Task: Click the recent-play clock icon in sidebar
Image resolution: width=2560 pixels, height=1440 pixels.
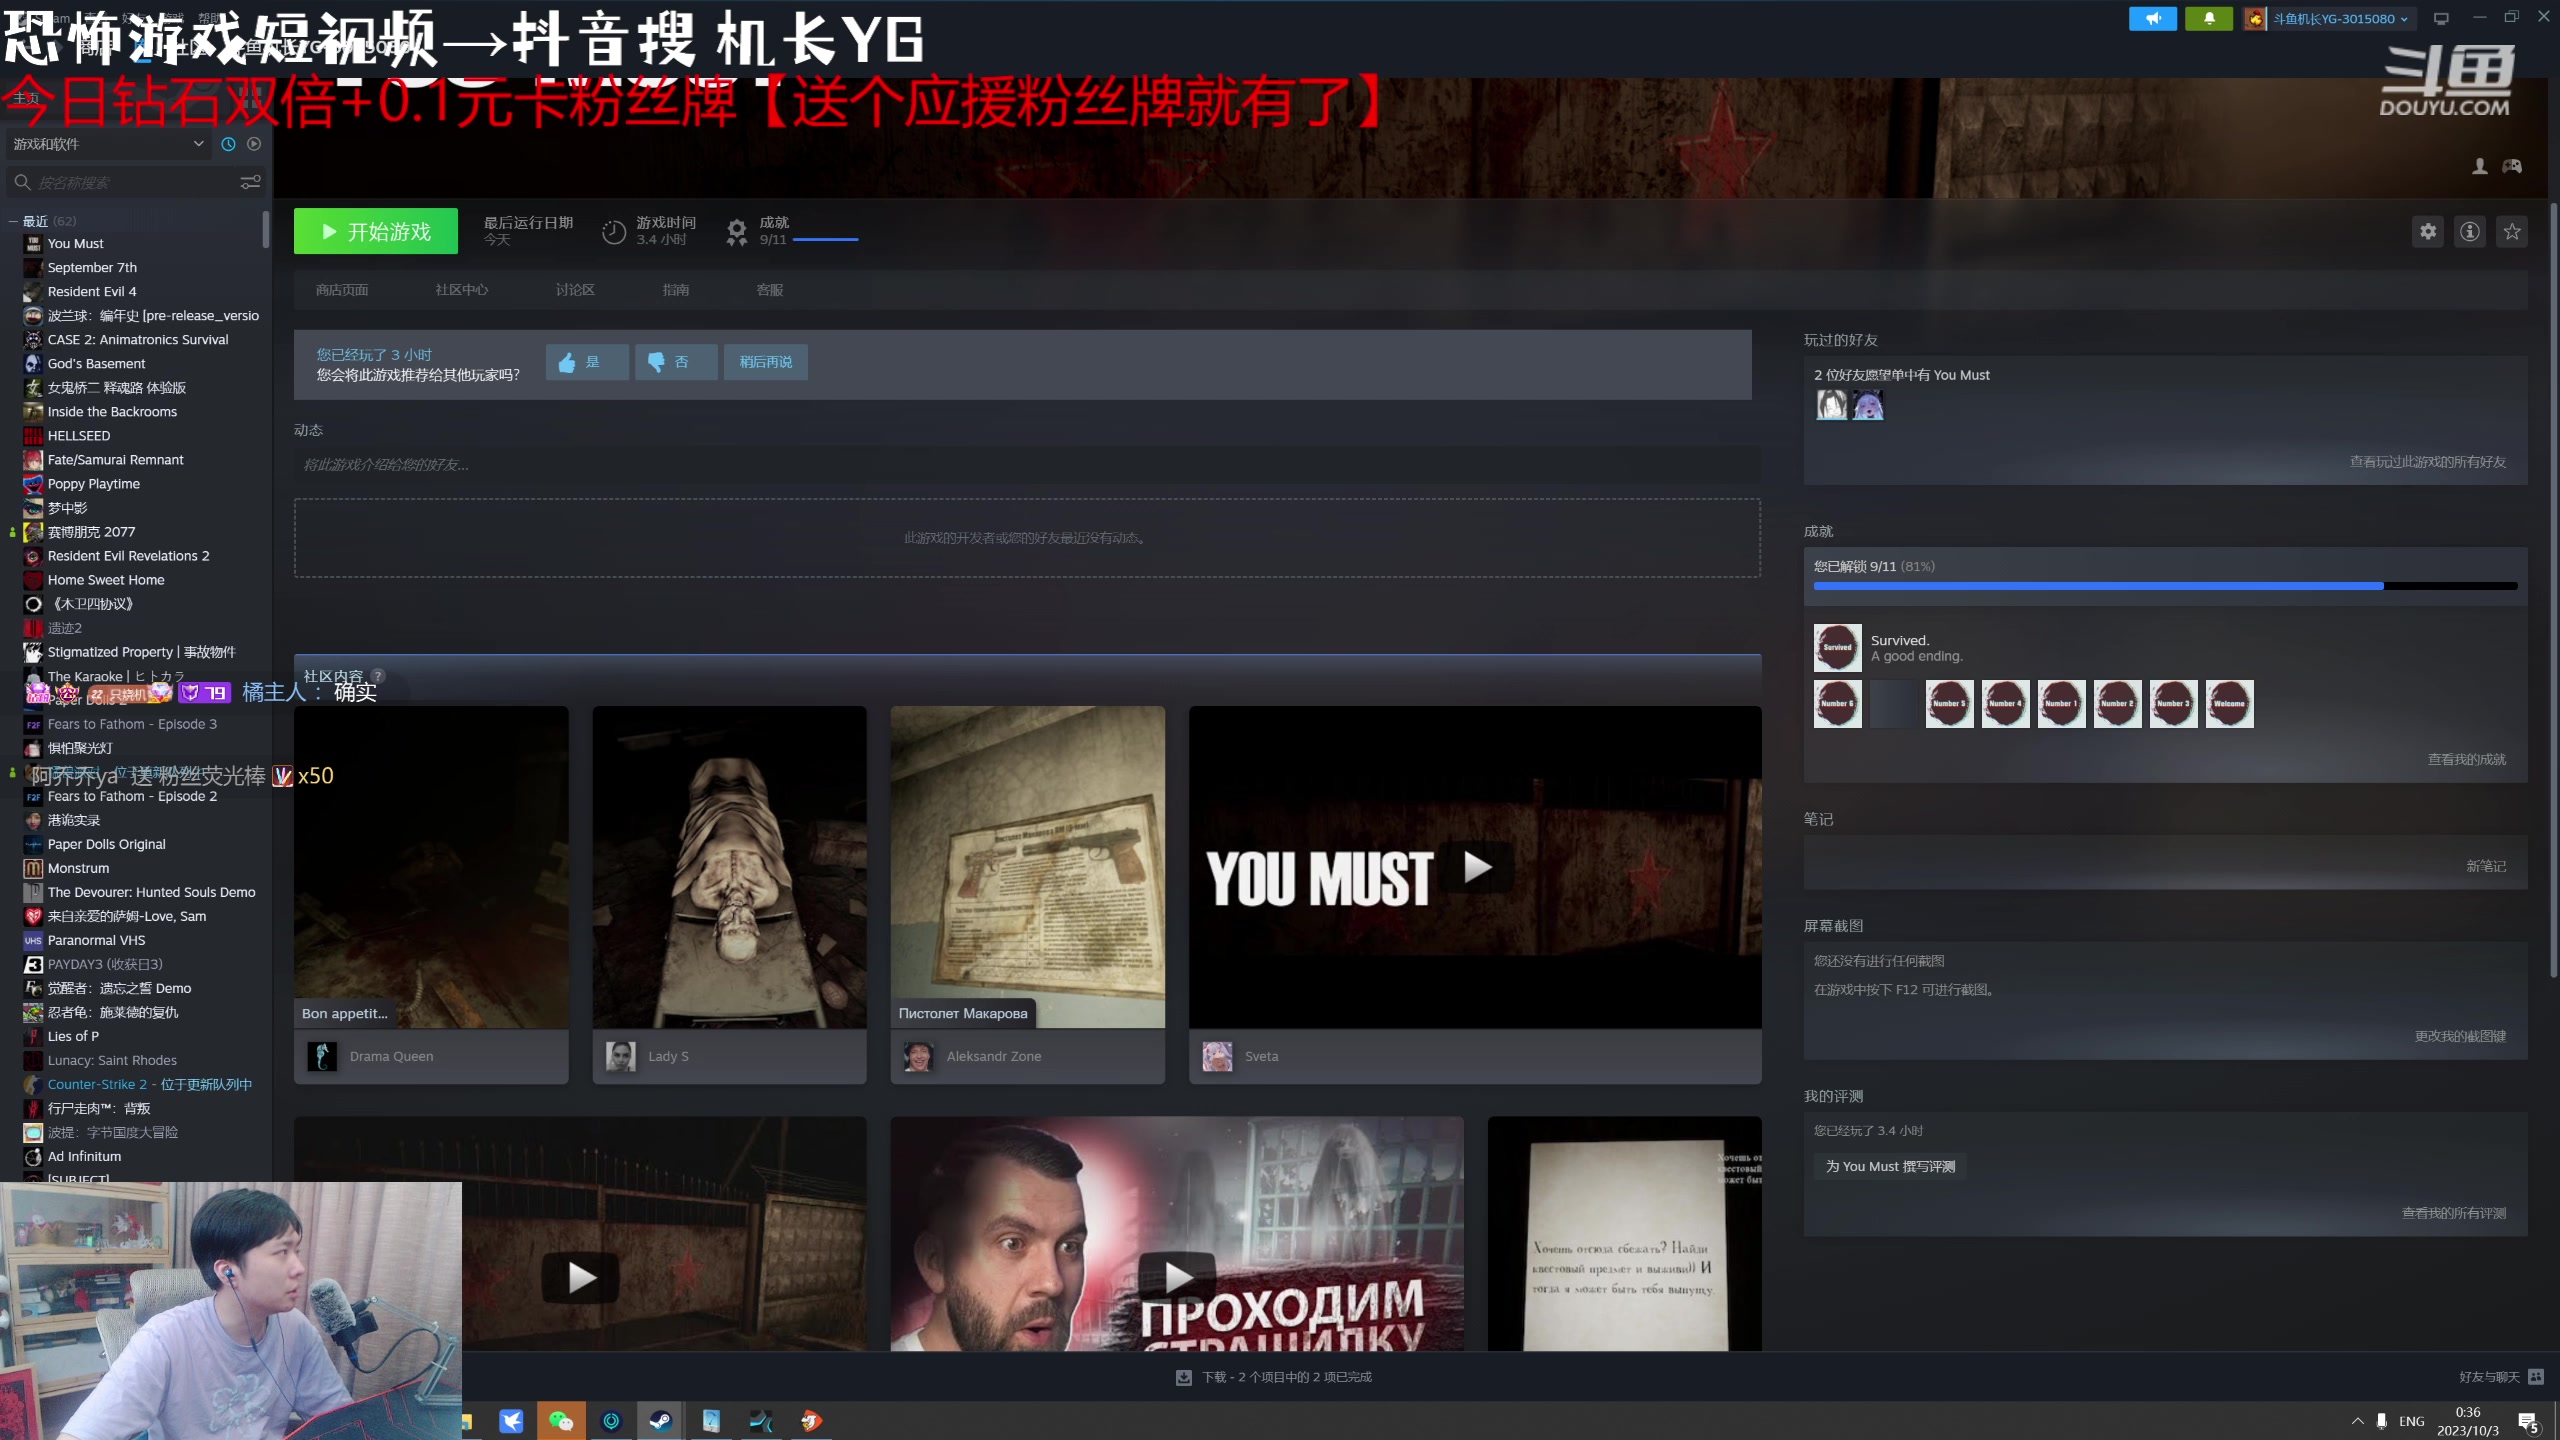Action: [228, 143]
